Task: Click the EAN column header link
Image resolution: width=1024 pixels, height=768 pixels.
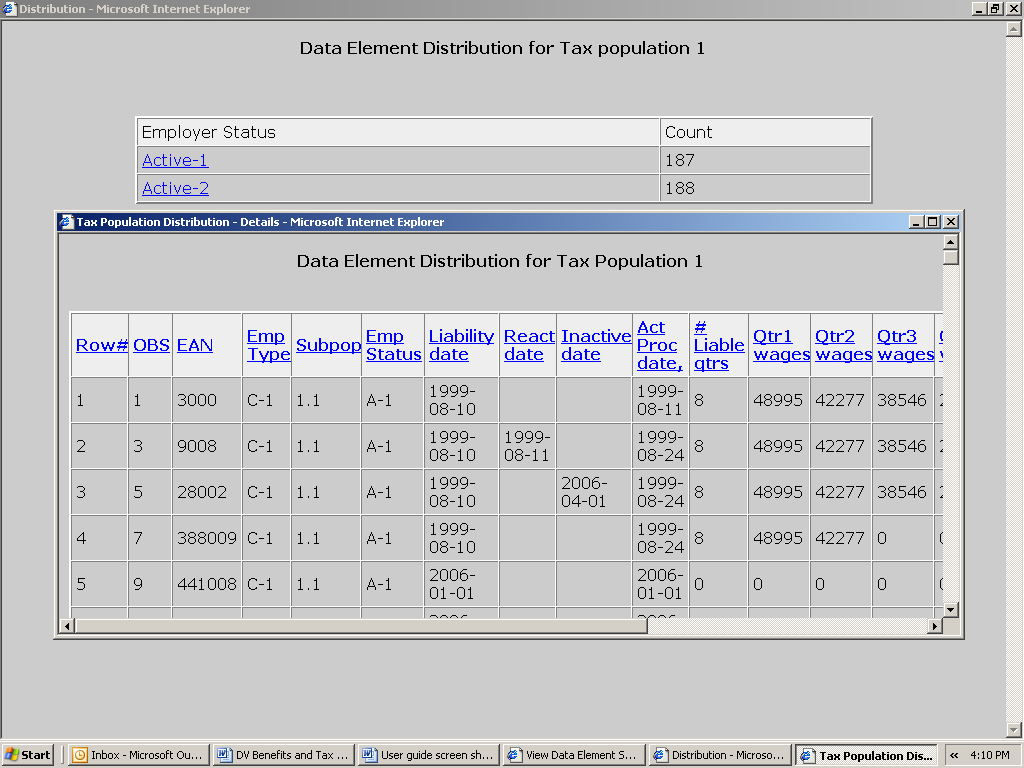Action: click(195, 345)
